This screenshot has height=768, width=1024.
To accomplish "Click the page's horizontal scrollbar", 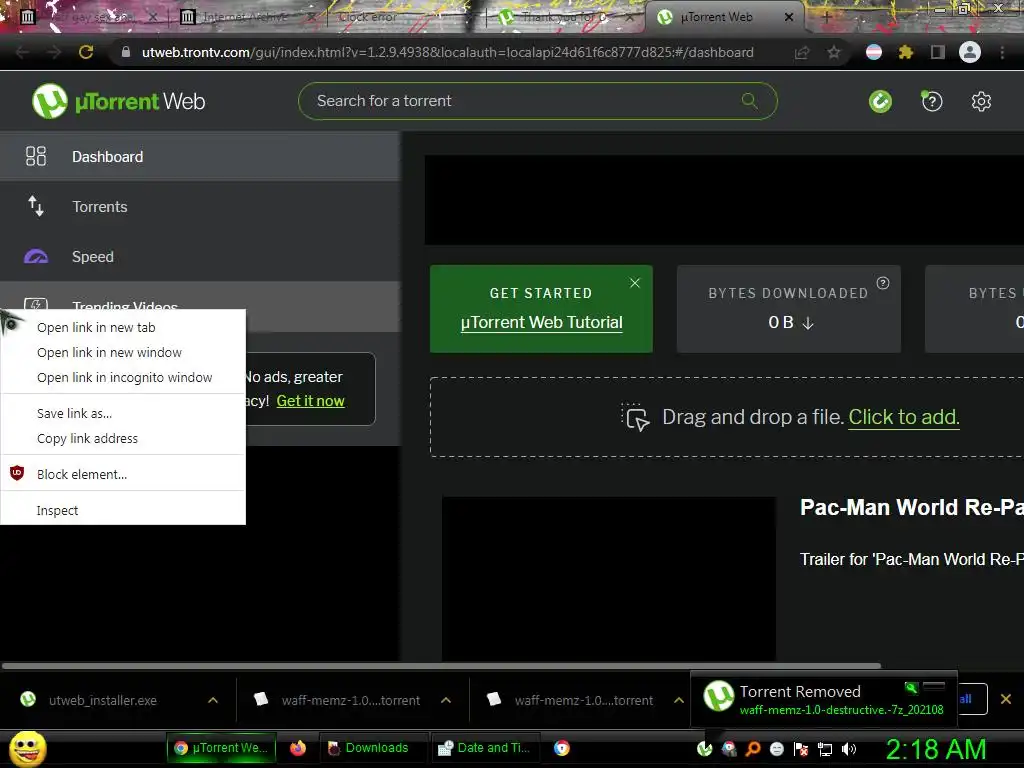I will pyautogui.click(x=441, y=666).
